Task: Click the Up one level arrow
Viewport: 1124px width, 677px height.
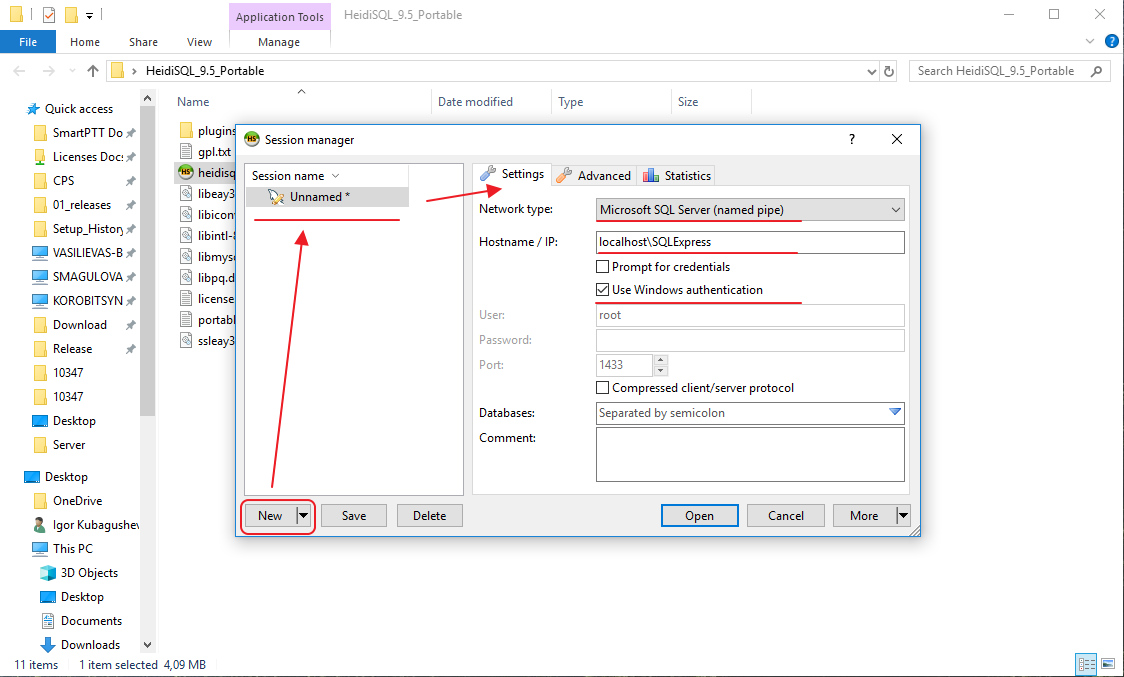Action: (x=92, y=71)
